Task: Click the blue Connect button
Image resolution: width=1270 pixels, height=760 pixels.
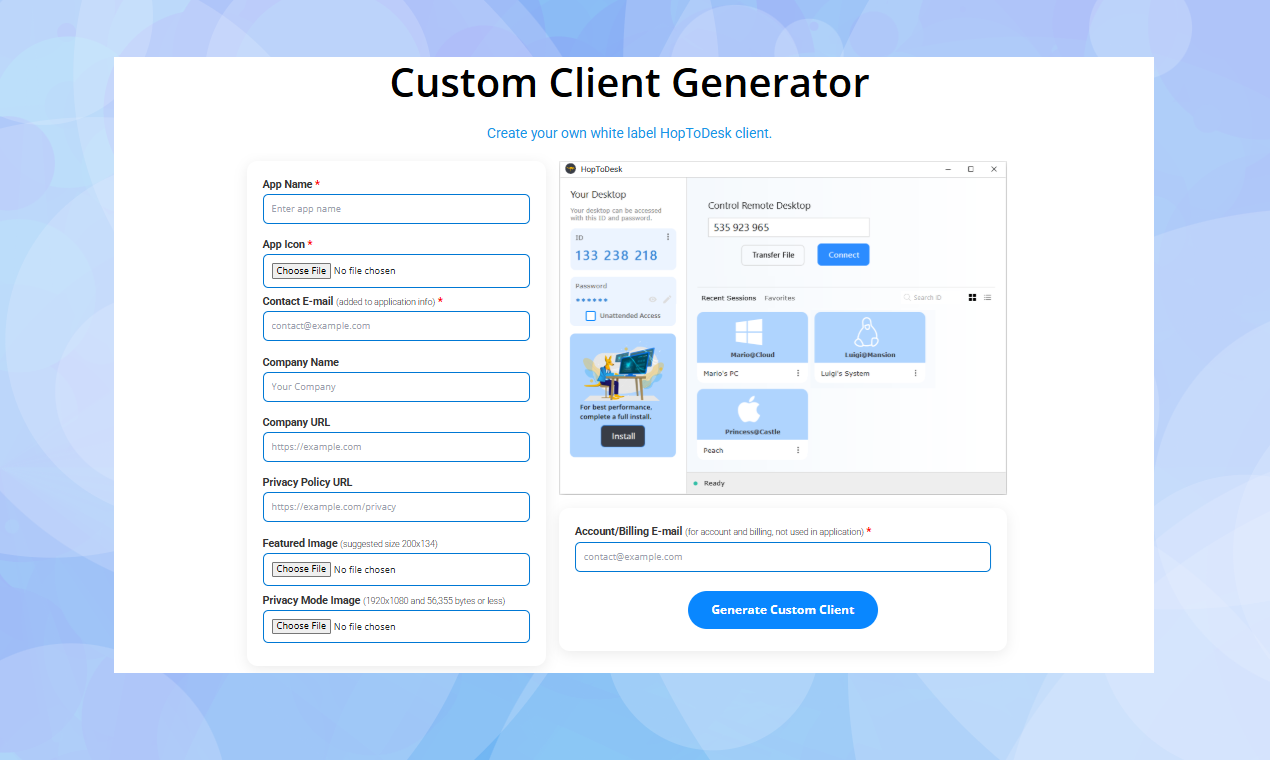Action: [x=844, y=255]
